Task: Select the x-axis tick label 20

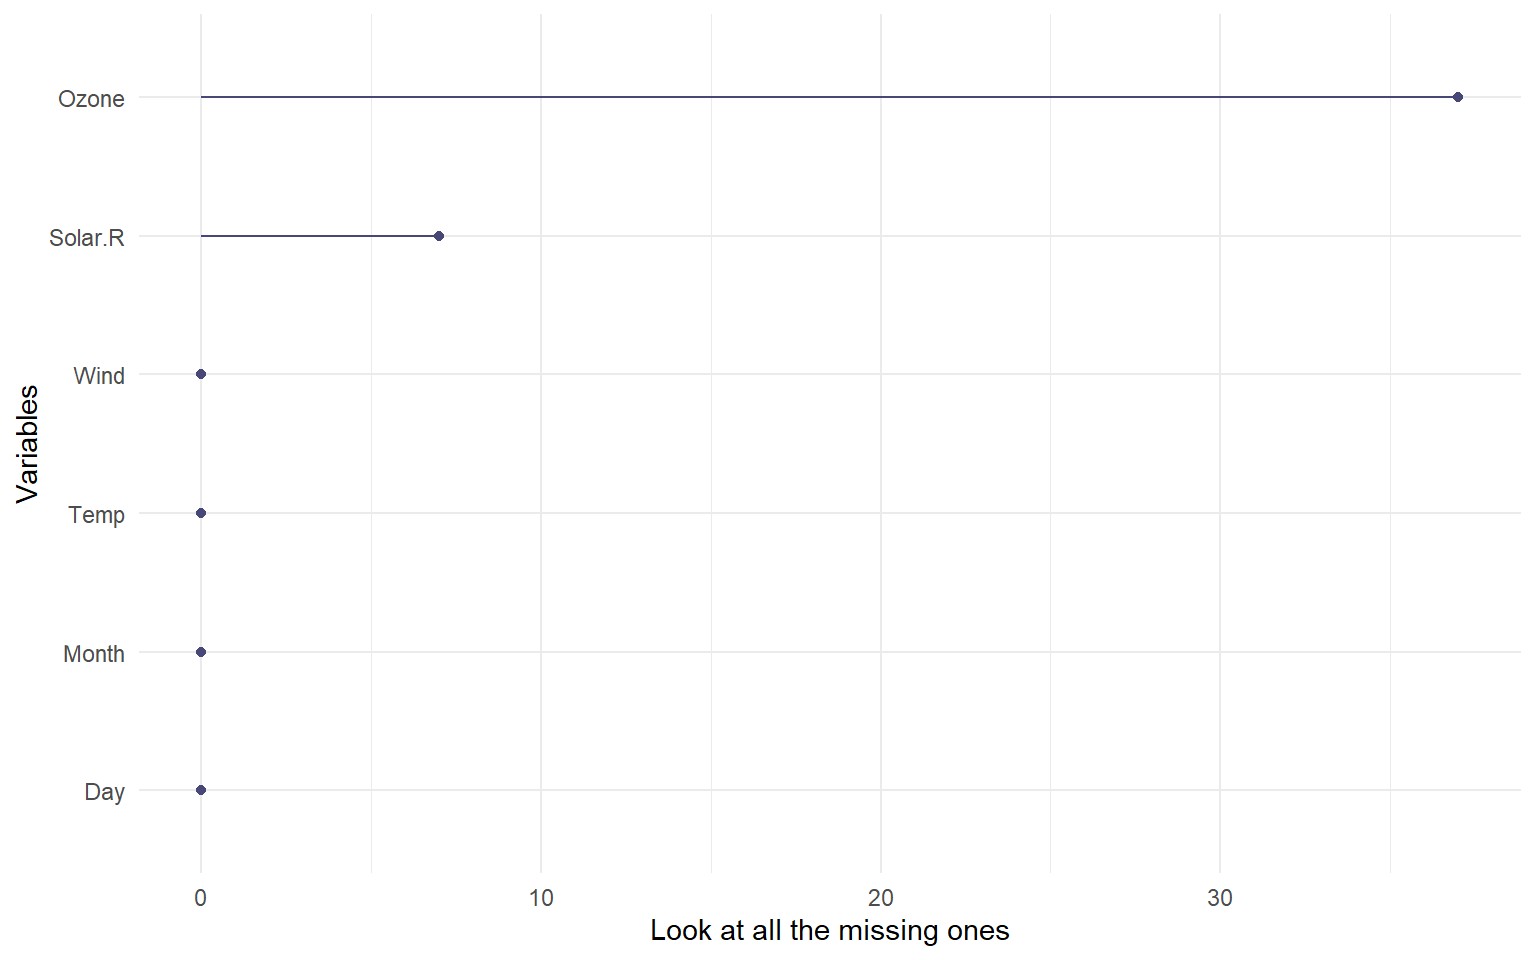Action: [881, 898]
